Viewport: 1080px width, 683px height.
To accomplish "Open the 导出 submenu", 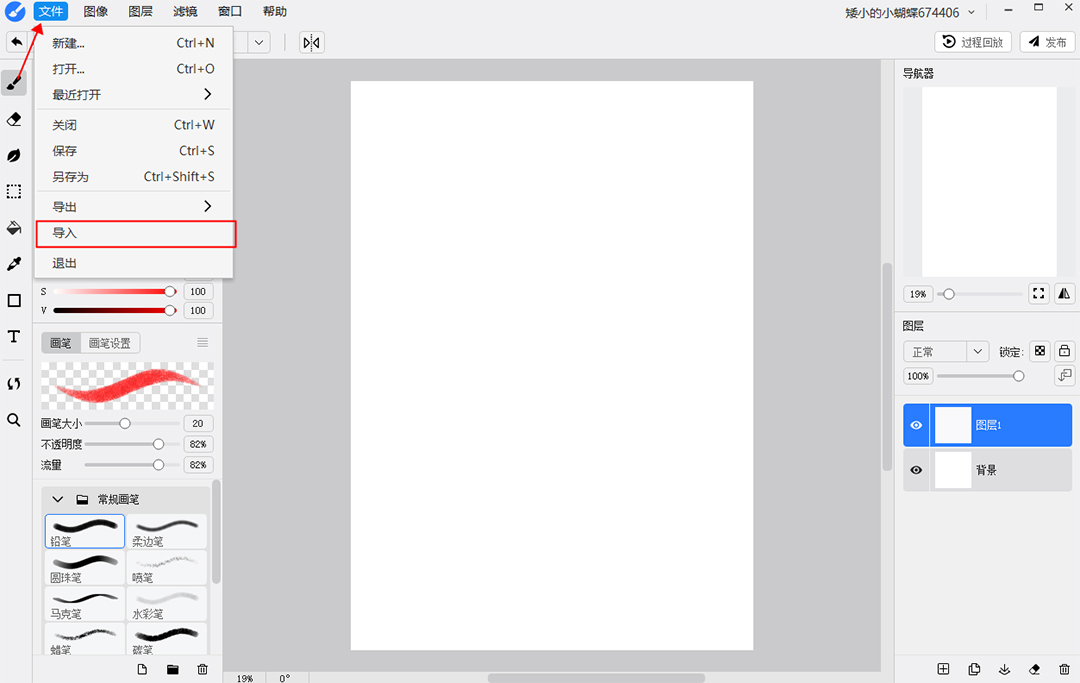I will (134, 207).
